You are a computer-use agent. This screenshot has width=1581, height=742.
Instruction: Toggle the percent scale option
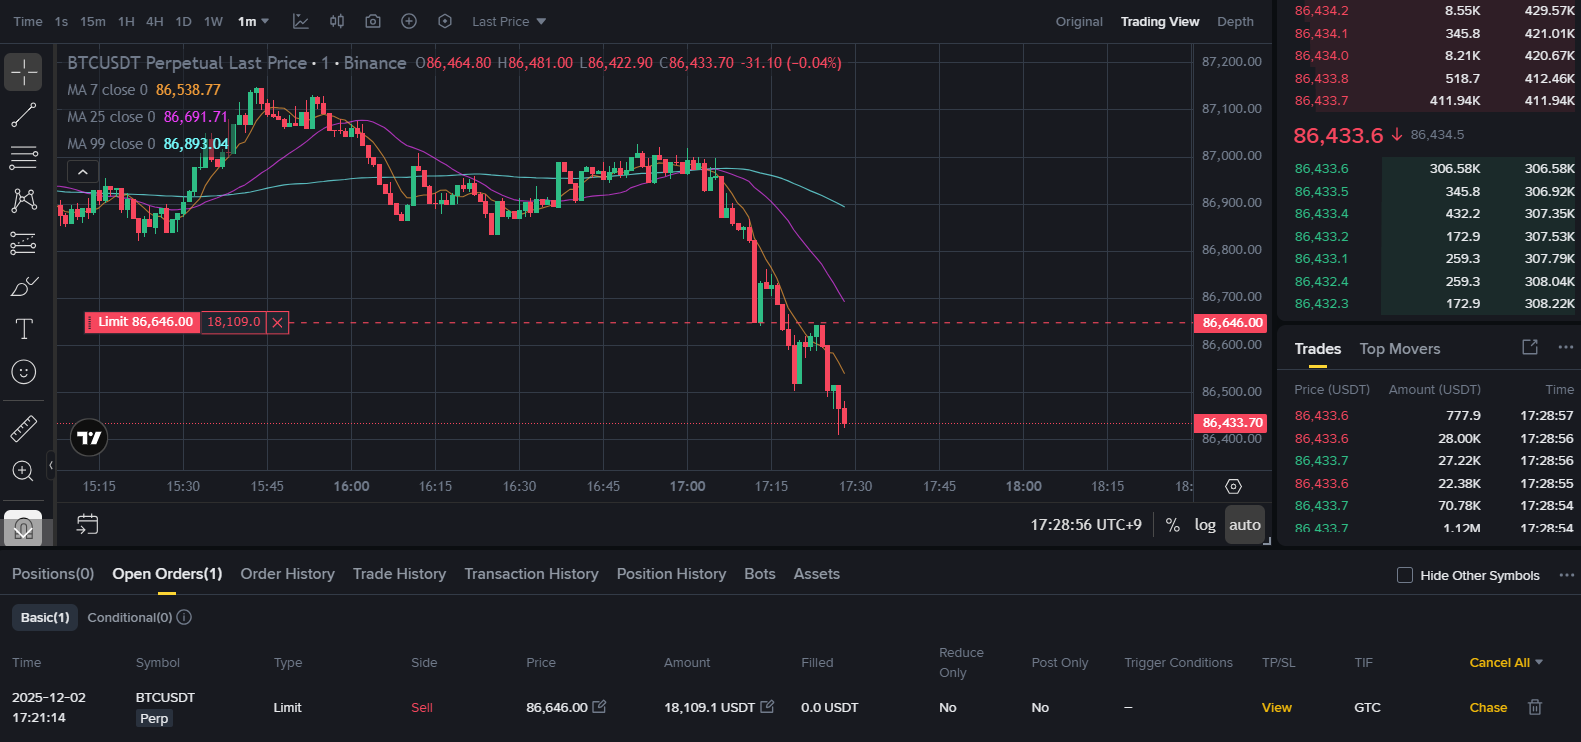coord(1173,525)
